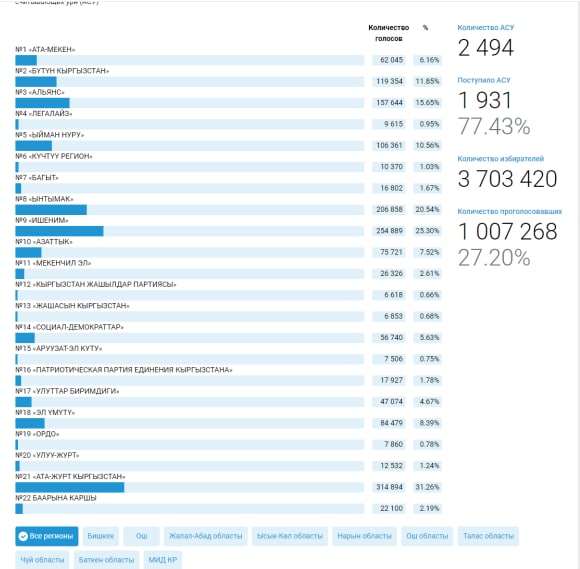Show Талас области results

[x=488, y=536]
